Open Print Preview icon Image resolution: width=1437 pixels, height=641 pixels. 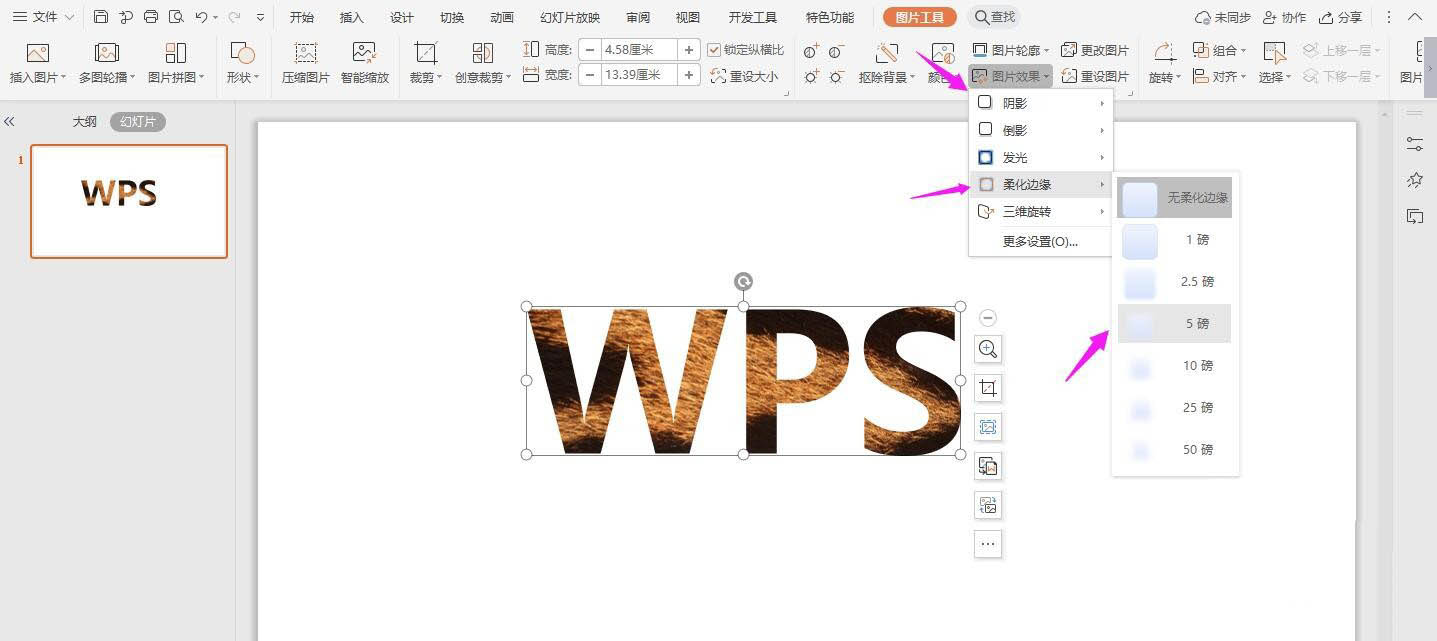[176, 17]
